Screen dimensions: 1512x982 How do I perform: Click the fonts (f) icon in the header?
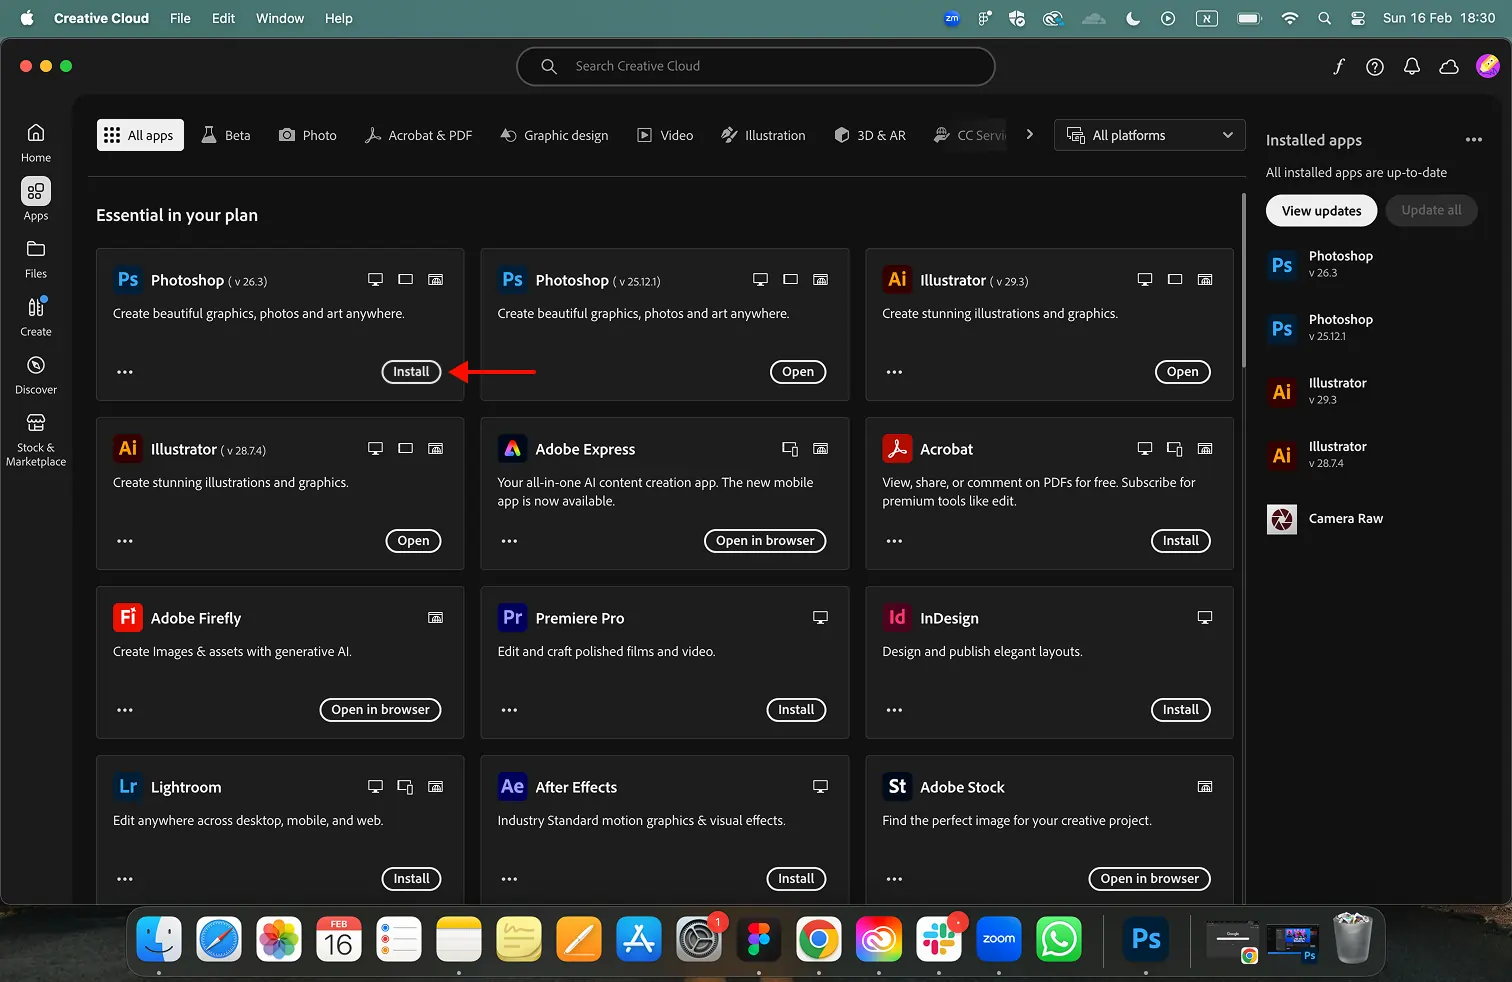click(x=1338, y=66)
